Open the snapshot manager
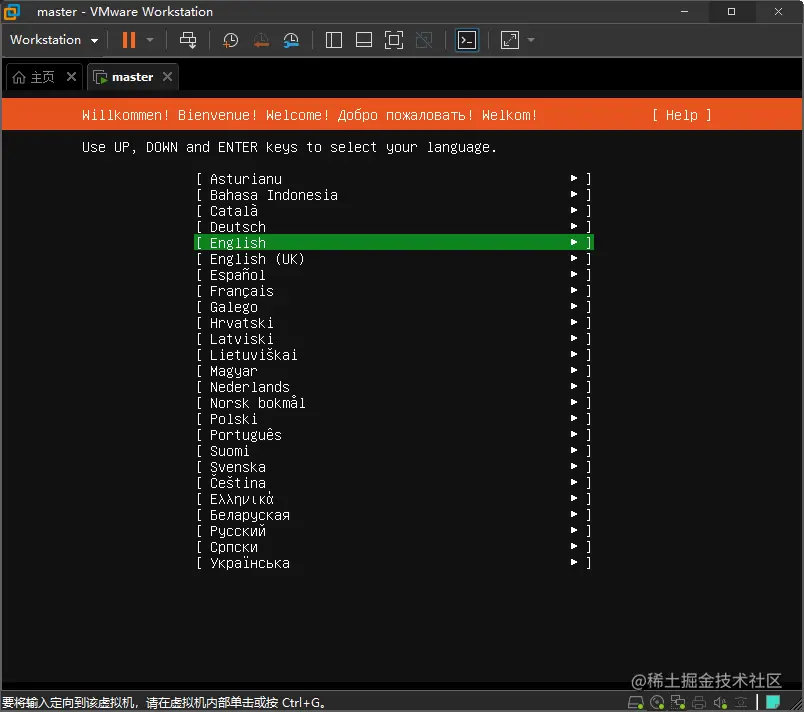804x712 pixels. tap(291, 40)
